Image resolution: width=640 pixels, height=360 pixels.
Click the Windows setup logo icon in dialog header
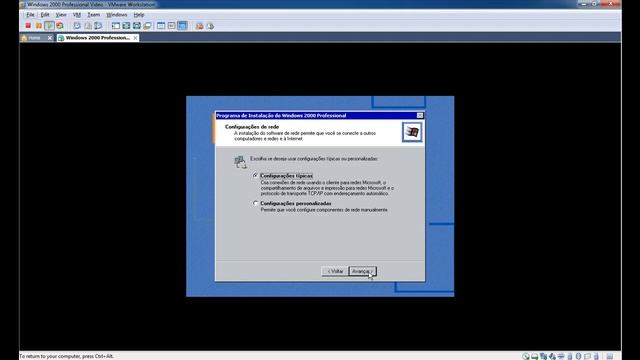(412, 132)
